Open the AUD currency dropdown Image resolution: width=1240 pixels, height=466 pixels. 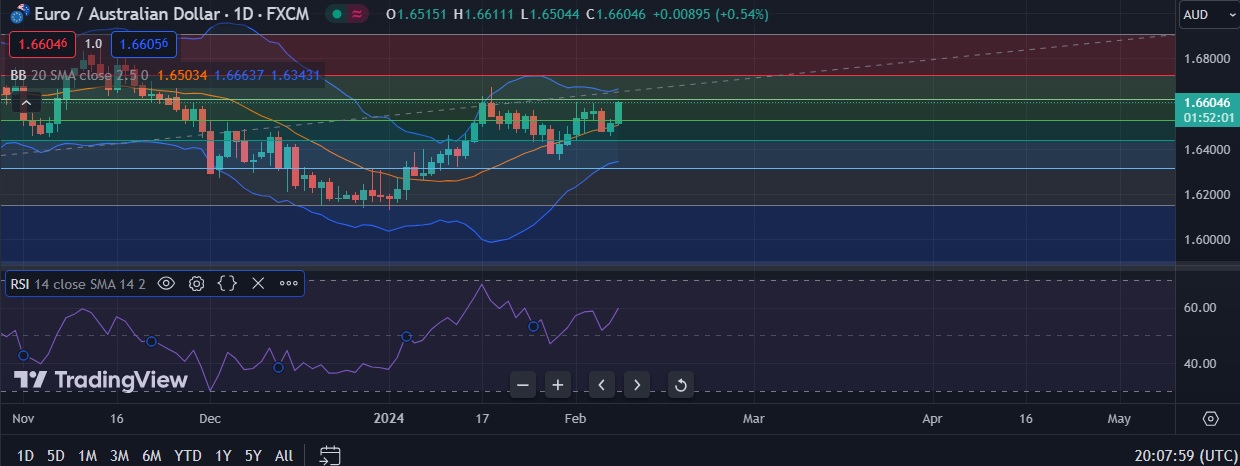coord(1209,14)
